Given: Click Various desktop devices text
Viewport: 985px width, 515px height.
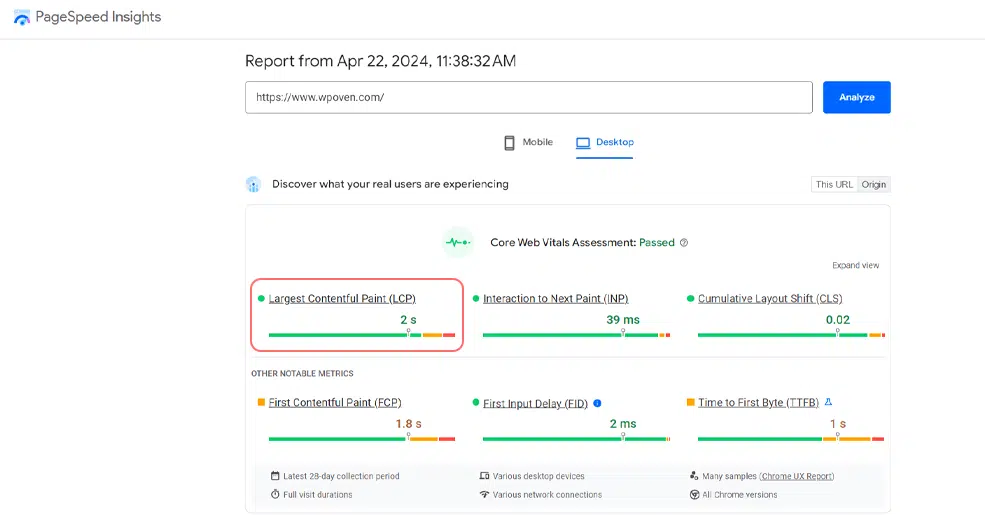Looking at the screenshot, I should click(538, 477).
